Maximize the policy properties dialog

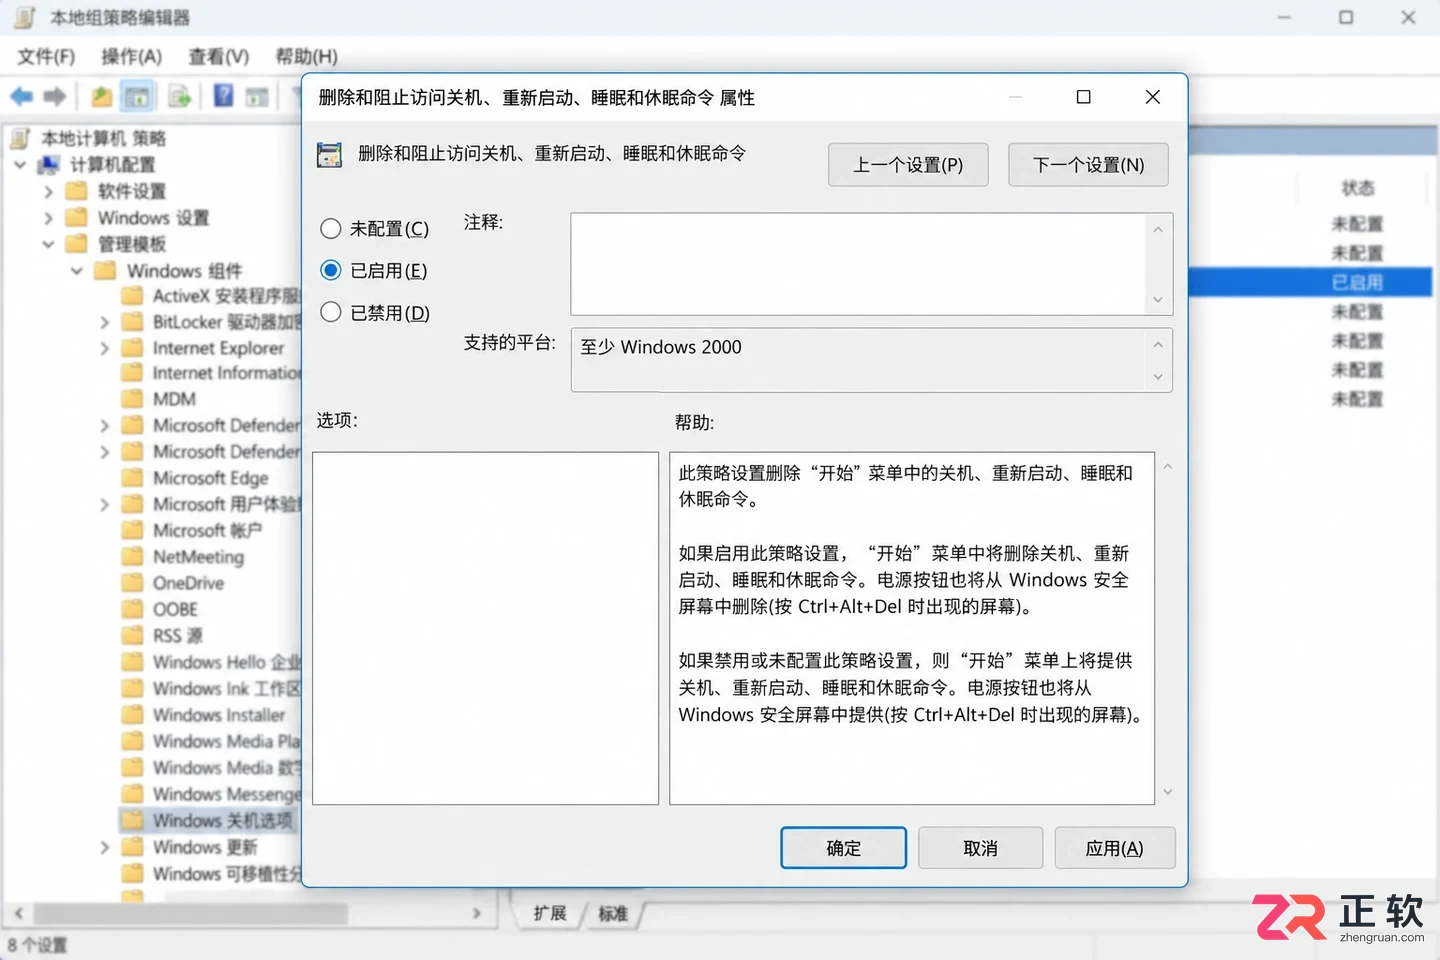[1083, 97]
